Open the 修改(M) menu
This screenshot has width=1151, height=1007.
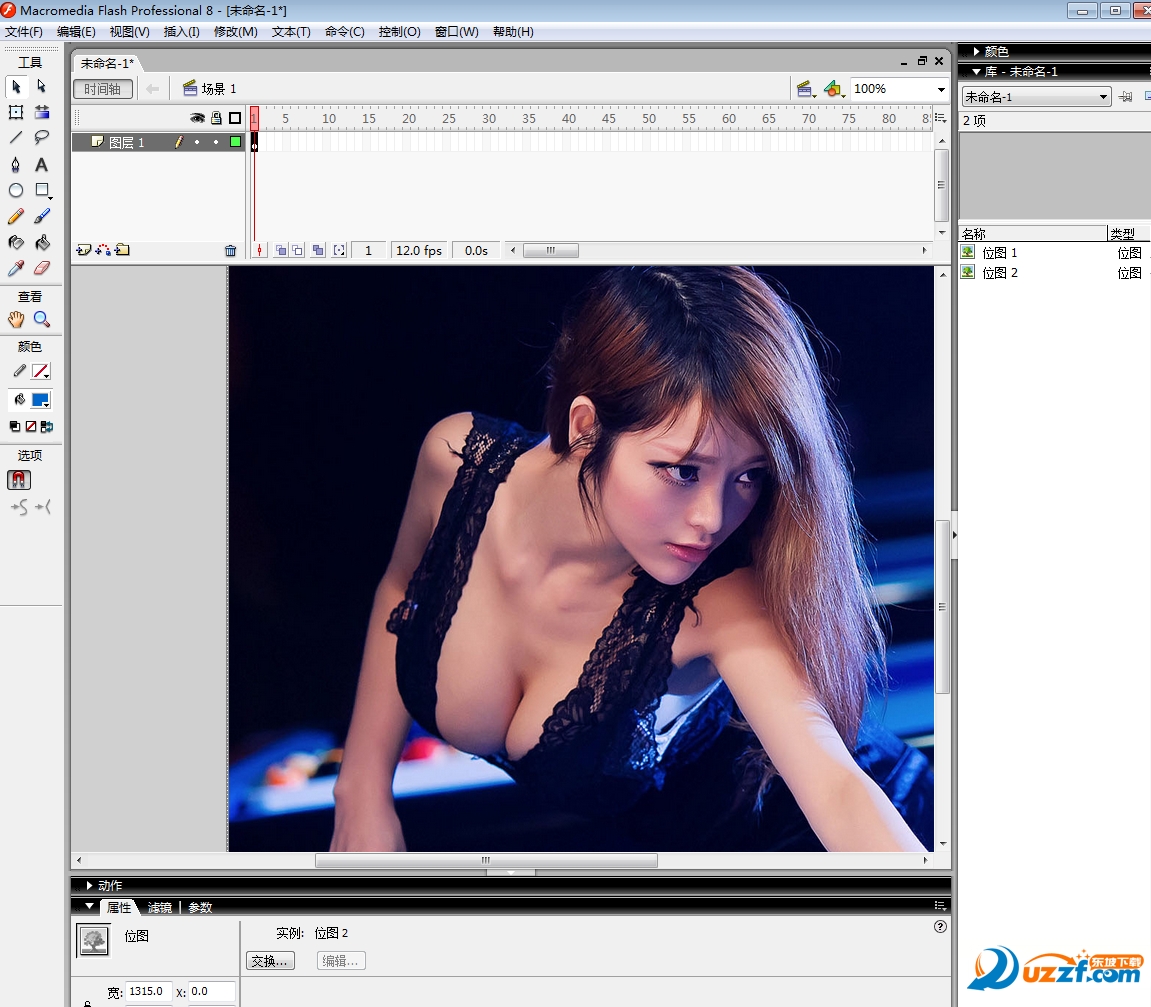click(x=235, y=32)
